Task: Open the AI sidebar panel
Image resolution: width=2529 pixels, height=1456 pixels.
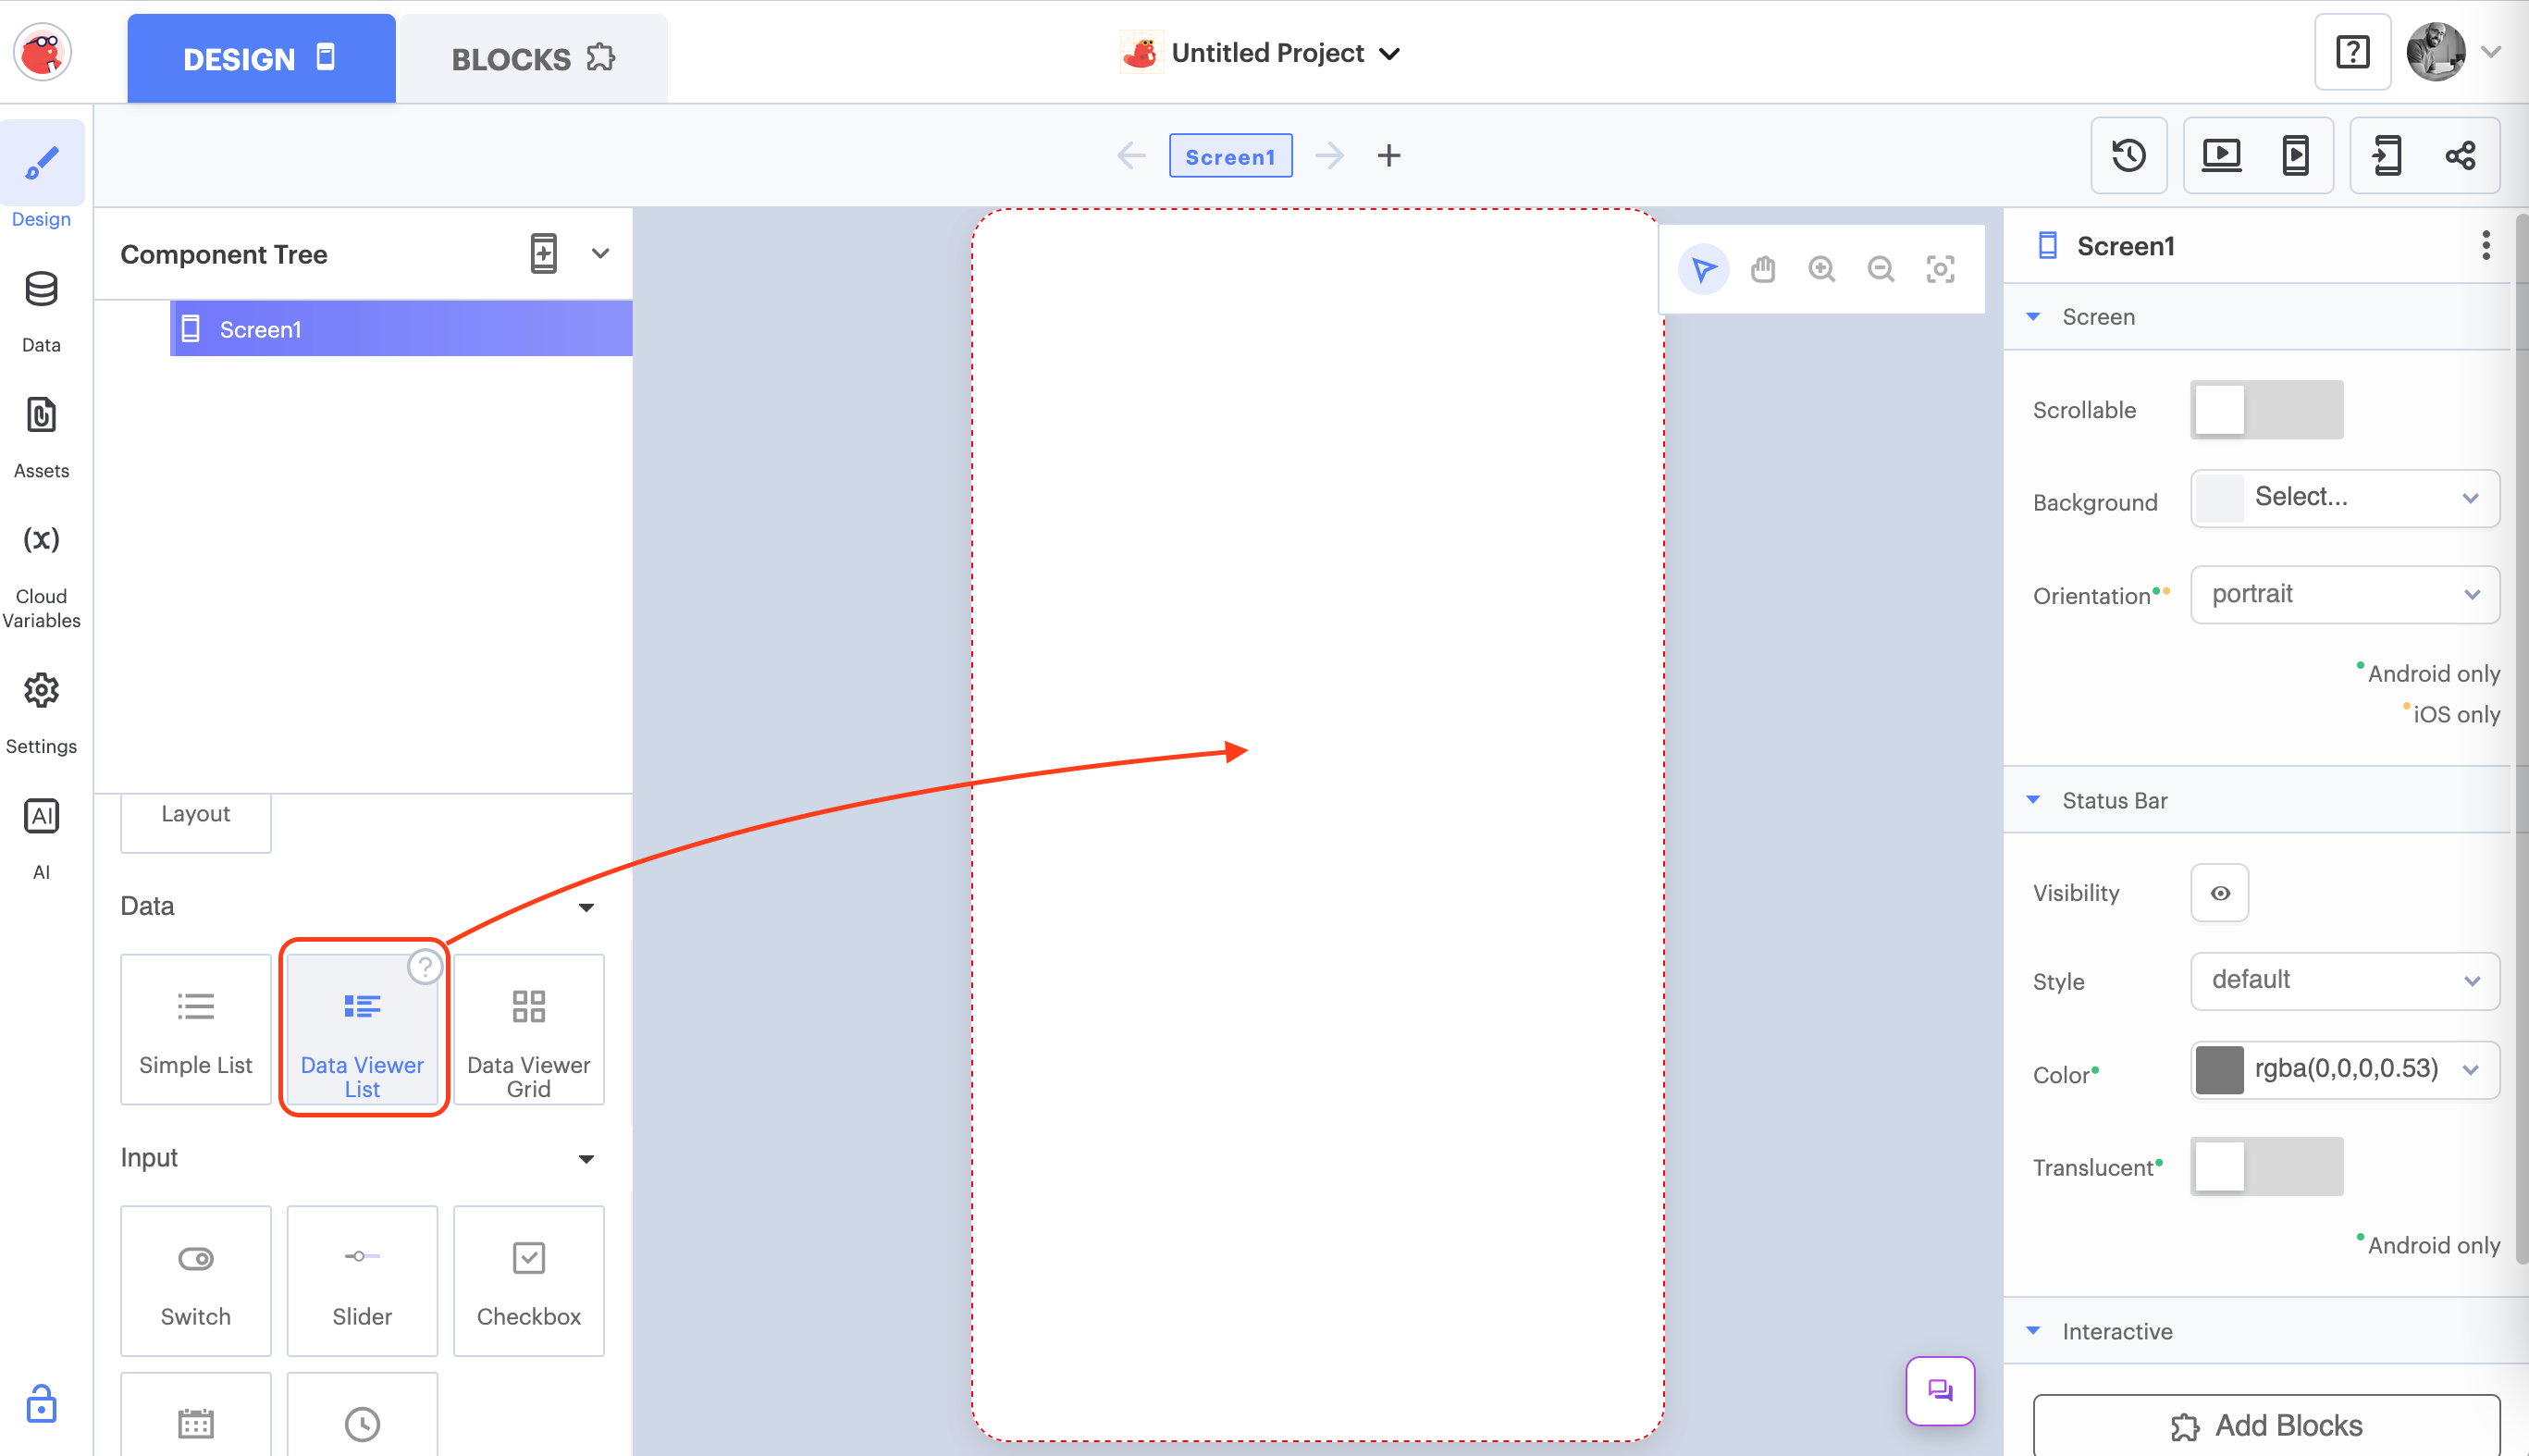Action: (41, 838)
